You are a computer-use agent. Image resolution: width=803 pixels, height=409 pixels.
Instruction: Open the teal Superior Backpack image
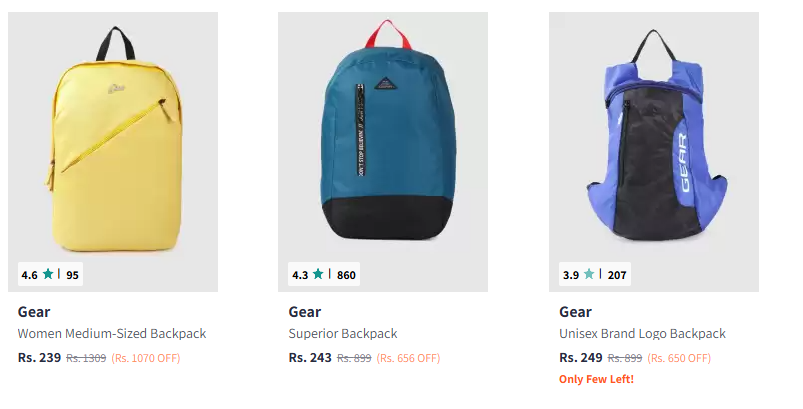tap(383, 152)
